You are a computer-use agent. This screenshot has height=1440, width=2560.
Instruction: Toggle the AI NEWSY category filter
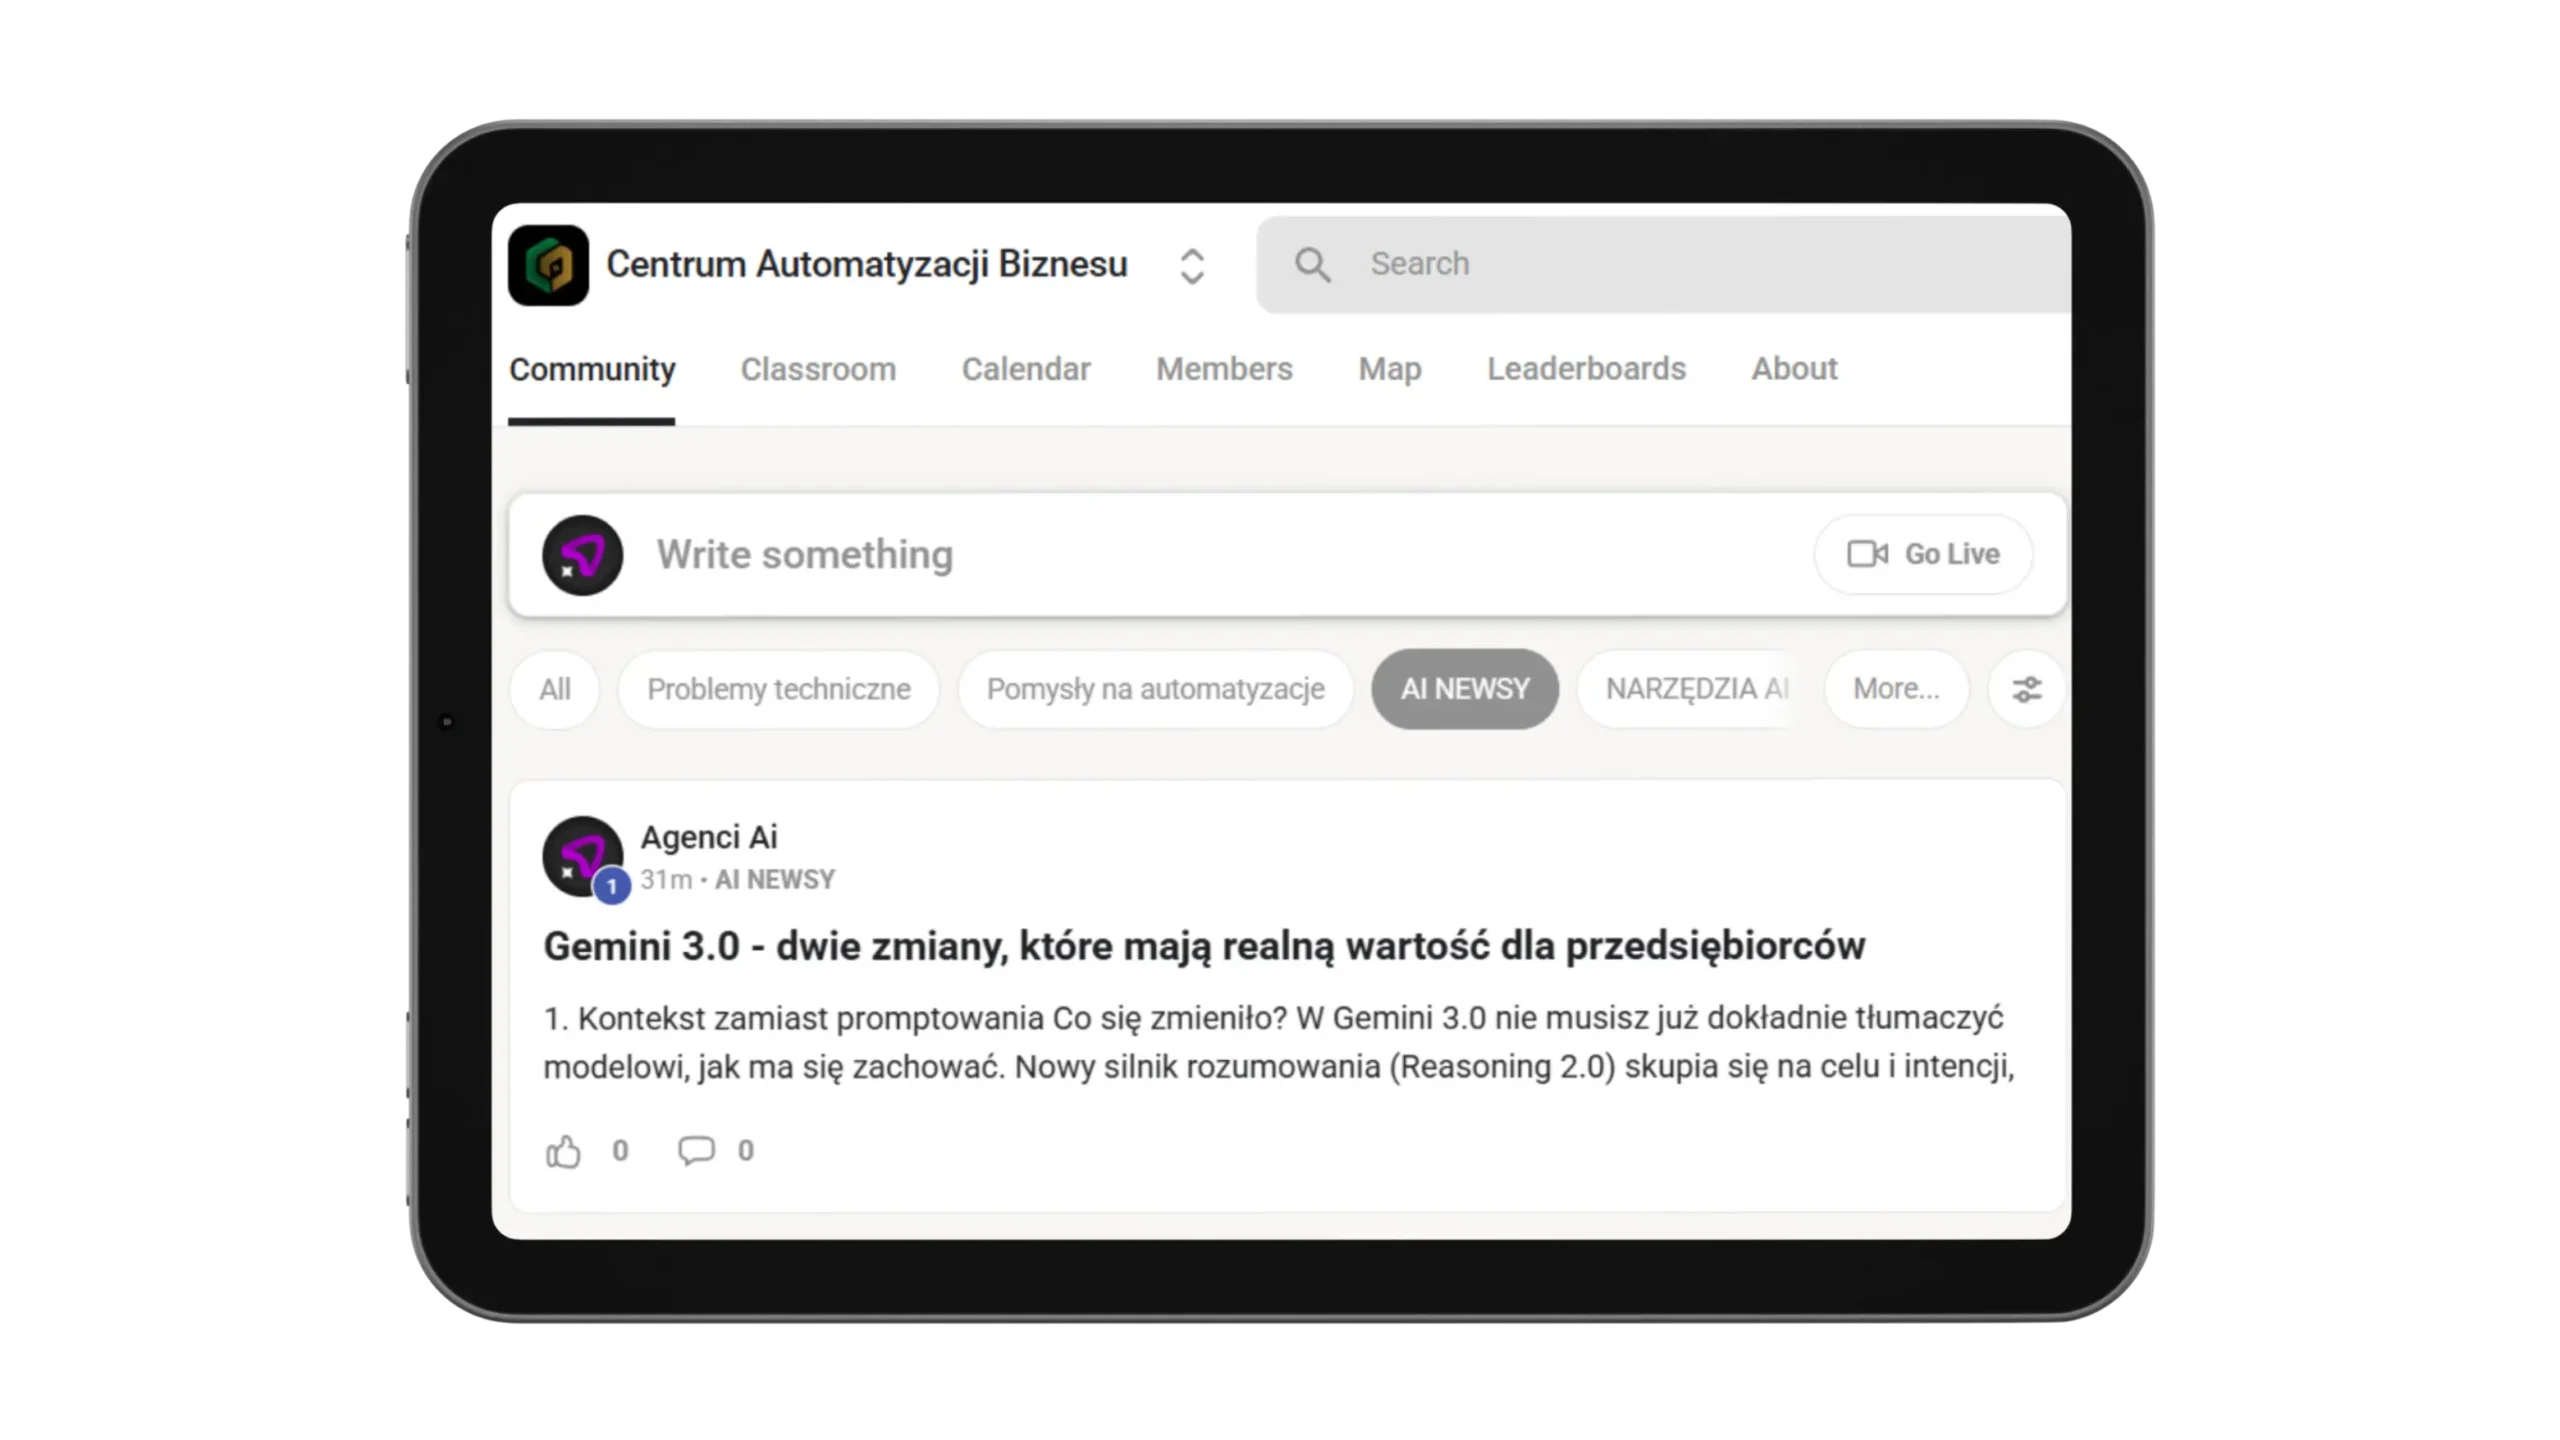(1464, 689)
